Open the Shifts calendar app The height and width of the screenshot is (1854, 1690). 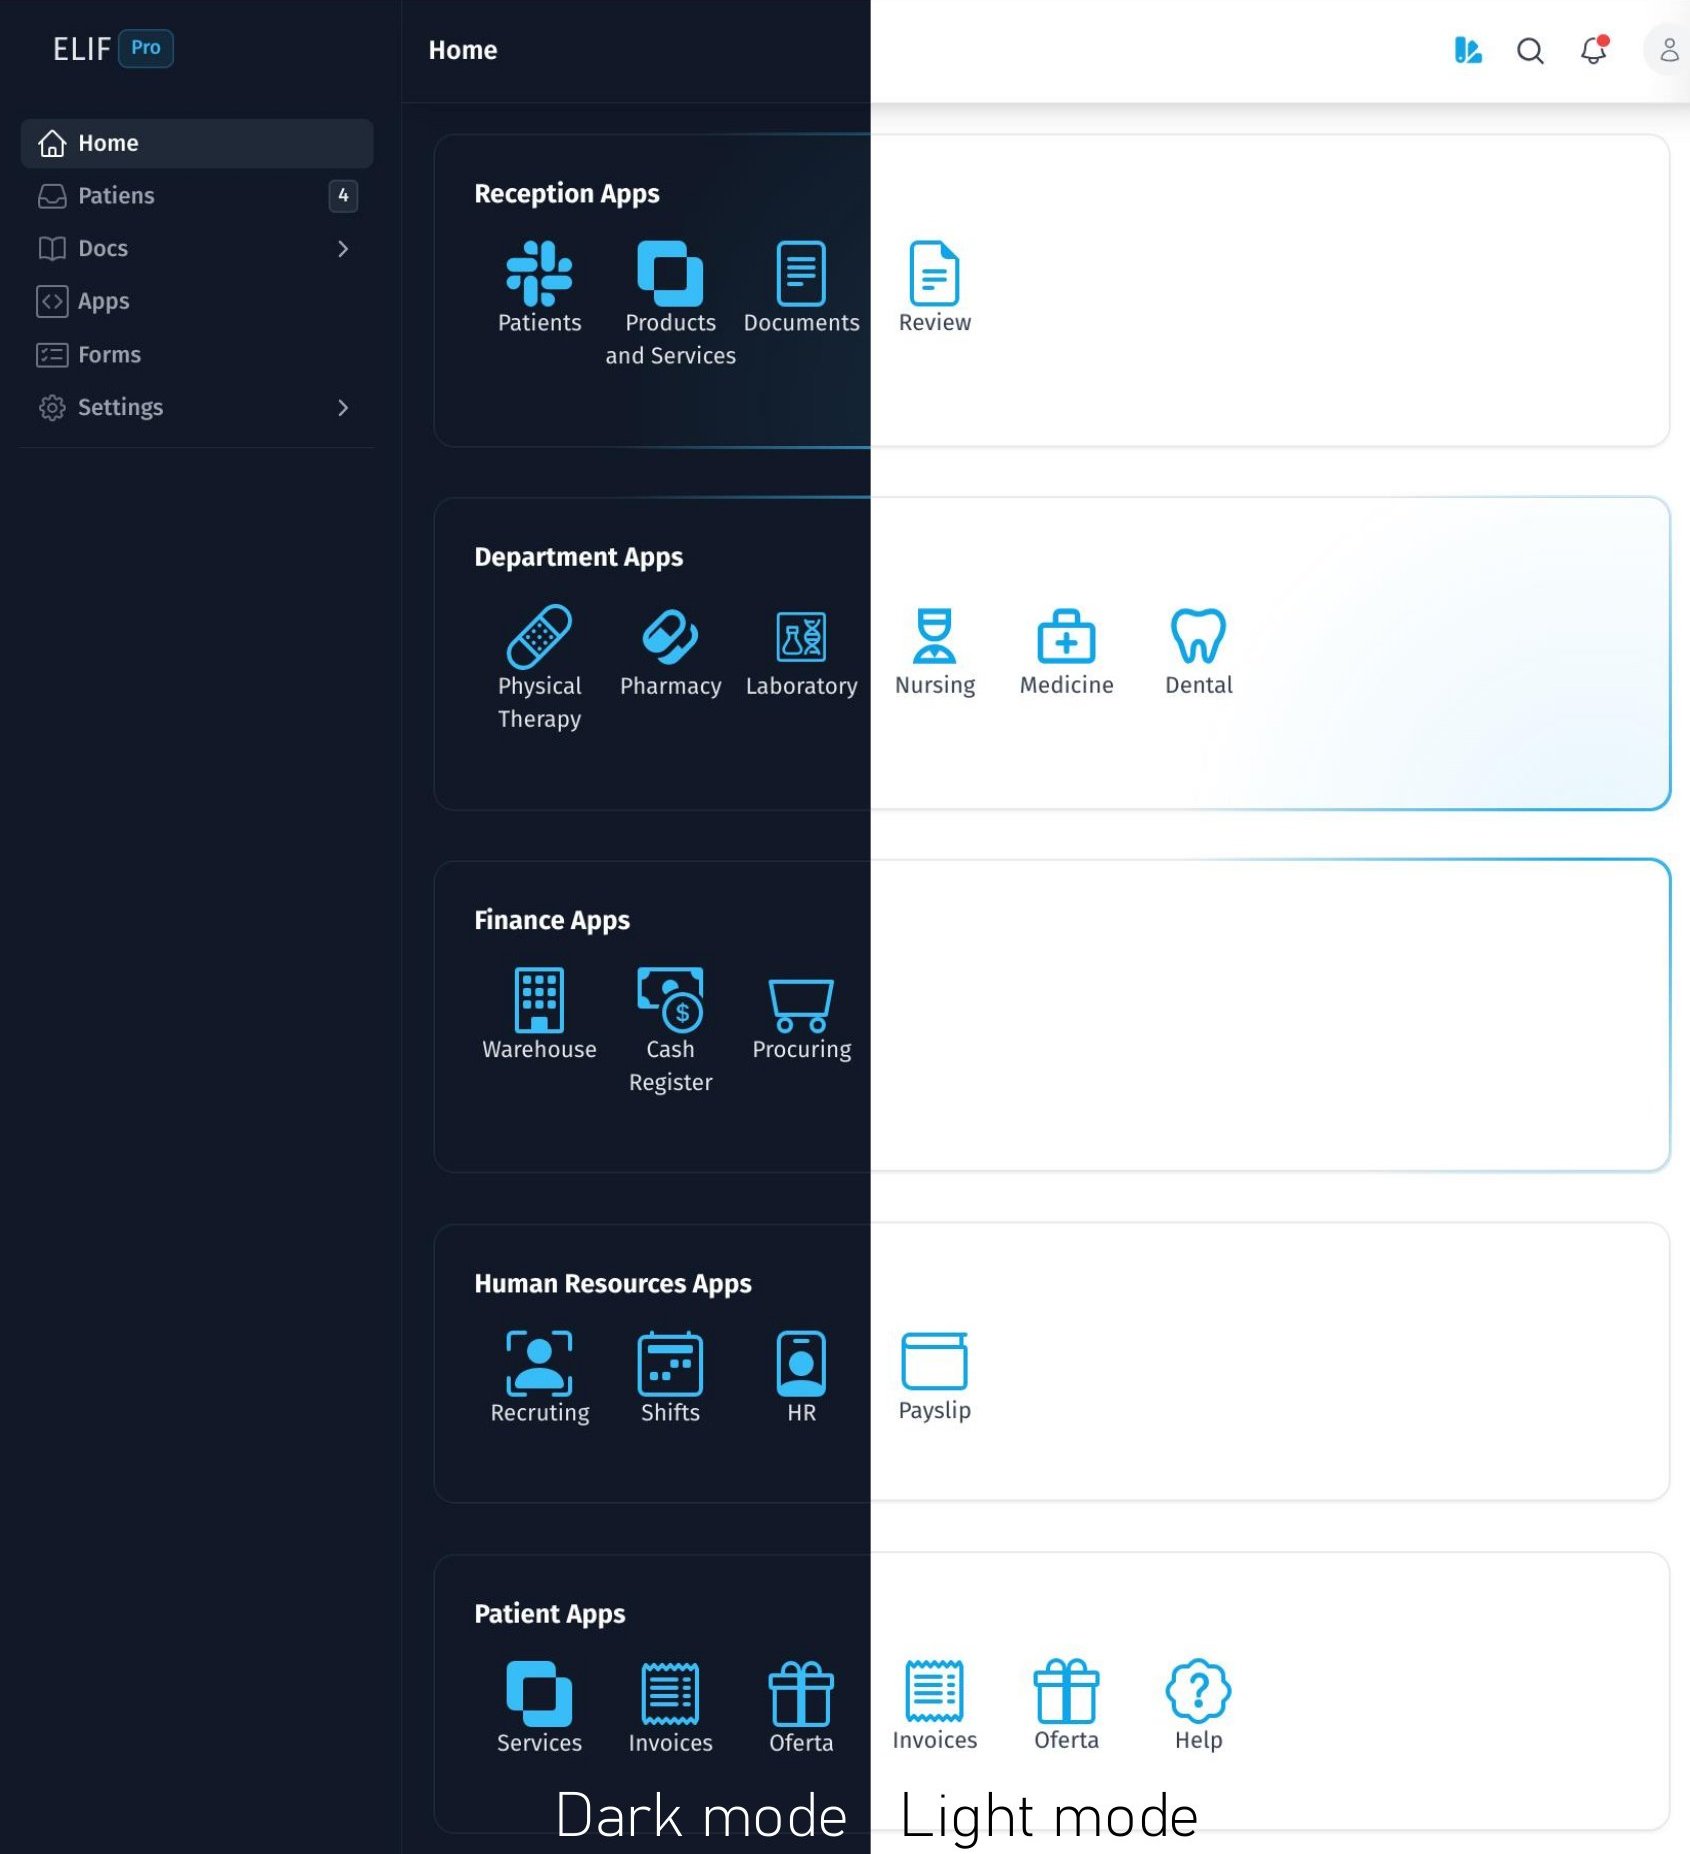coord(670,1364)
